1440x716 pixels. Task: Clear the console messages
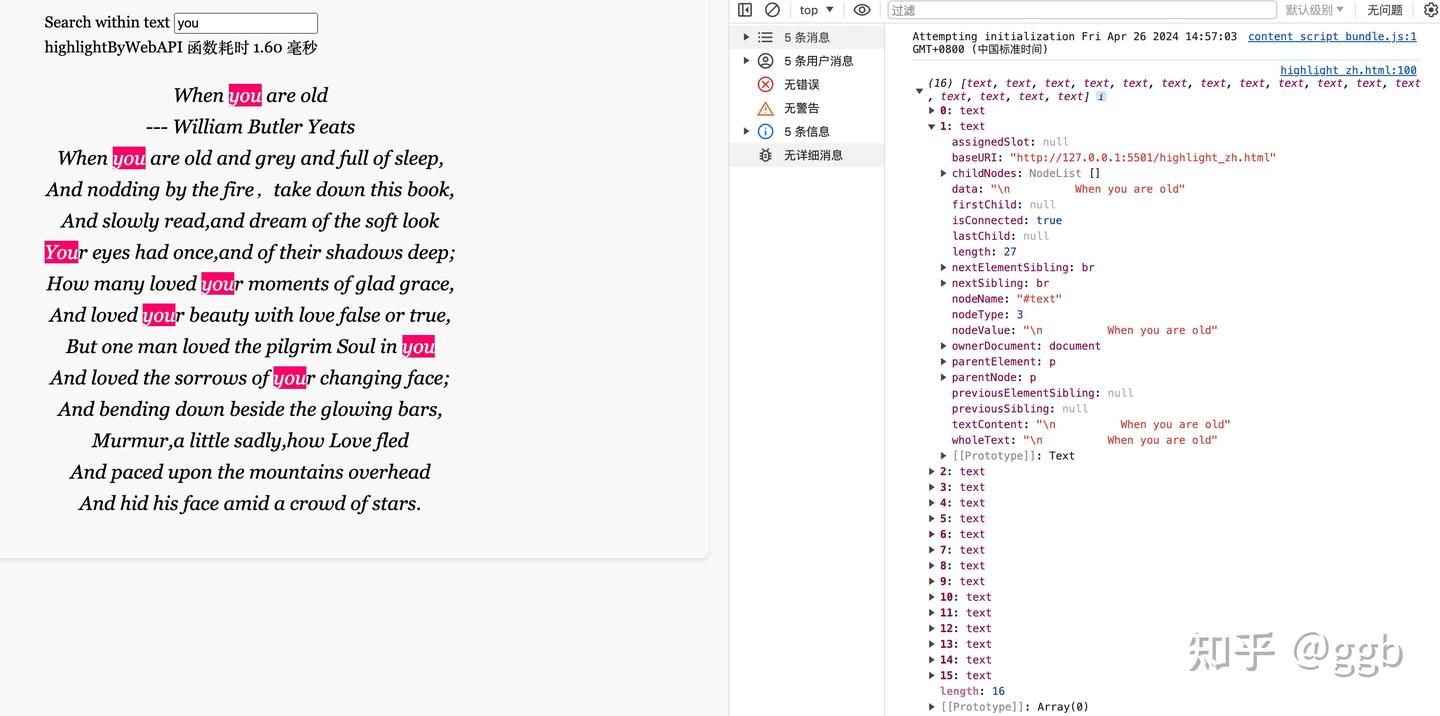pyautogui.click(x=771, y=9)
